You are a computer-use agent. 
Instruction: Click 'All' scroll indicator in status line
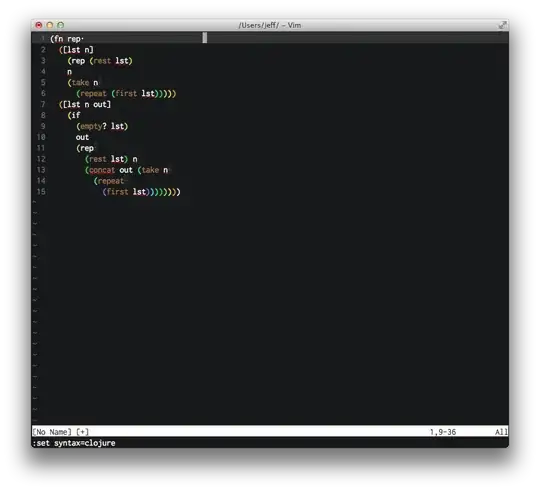(501, 432)
